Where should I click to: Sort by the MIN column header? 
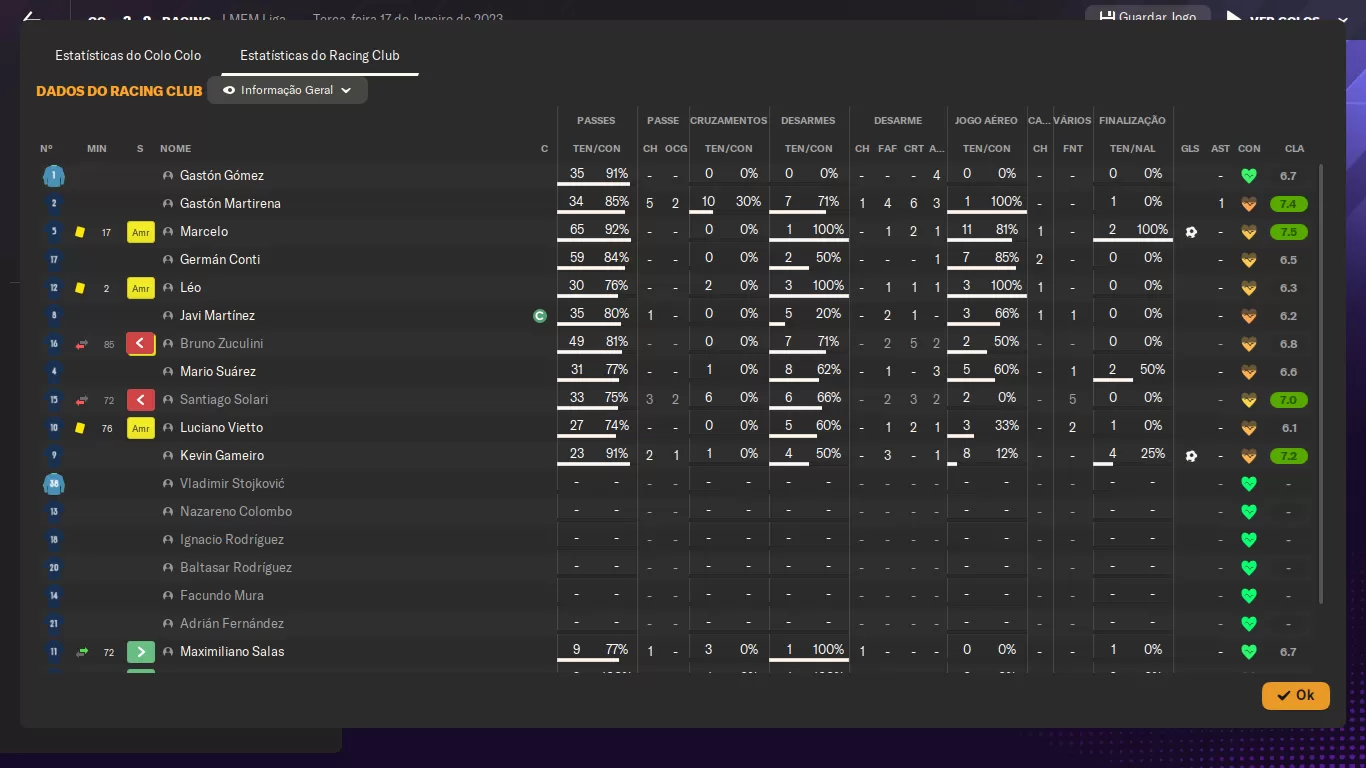coord(96,149)
